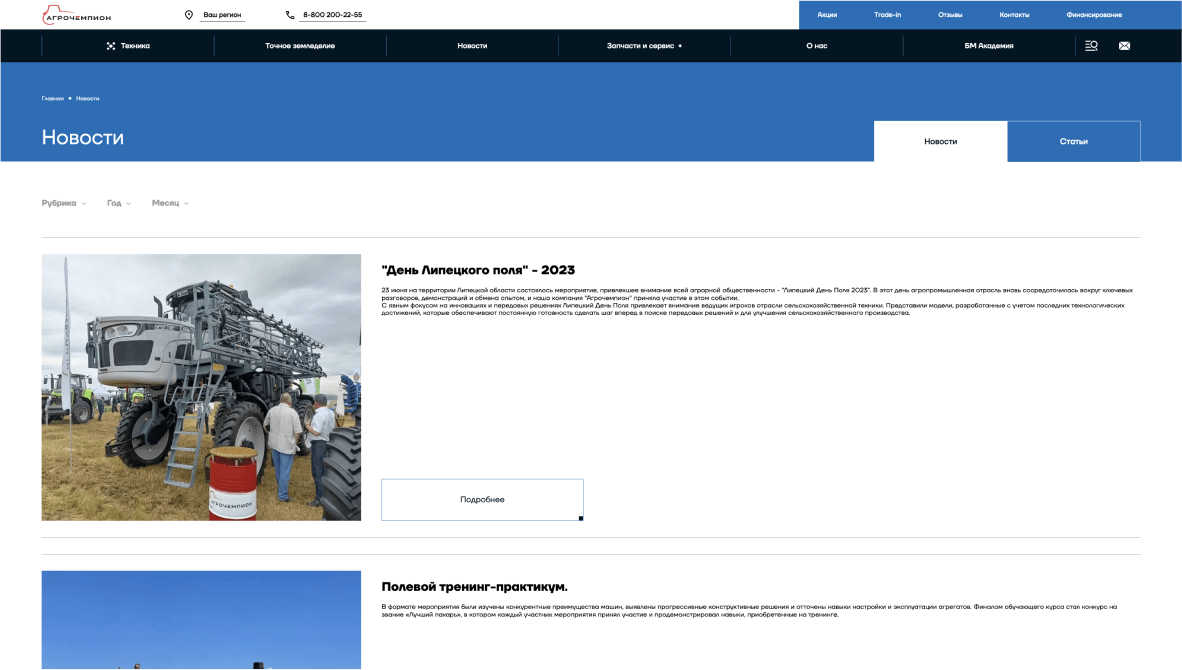
Task: Click the Агрочемпион logo
Action: click(77, 15)
